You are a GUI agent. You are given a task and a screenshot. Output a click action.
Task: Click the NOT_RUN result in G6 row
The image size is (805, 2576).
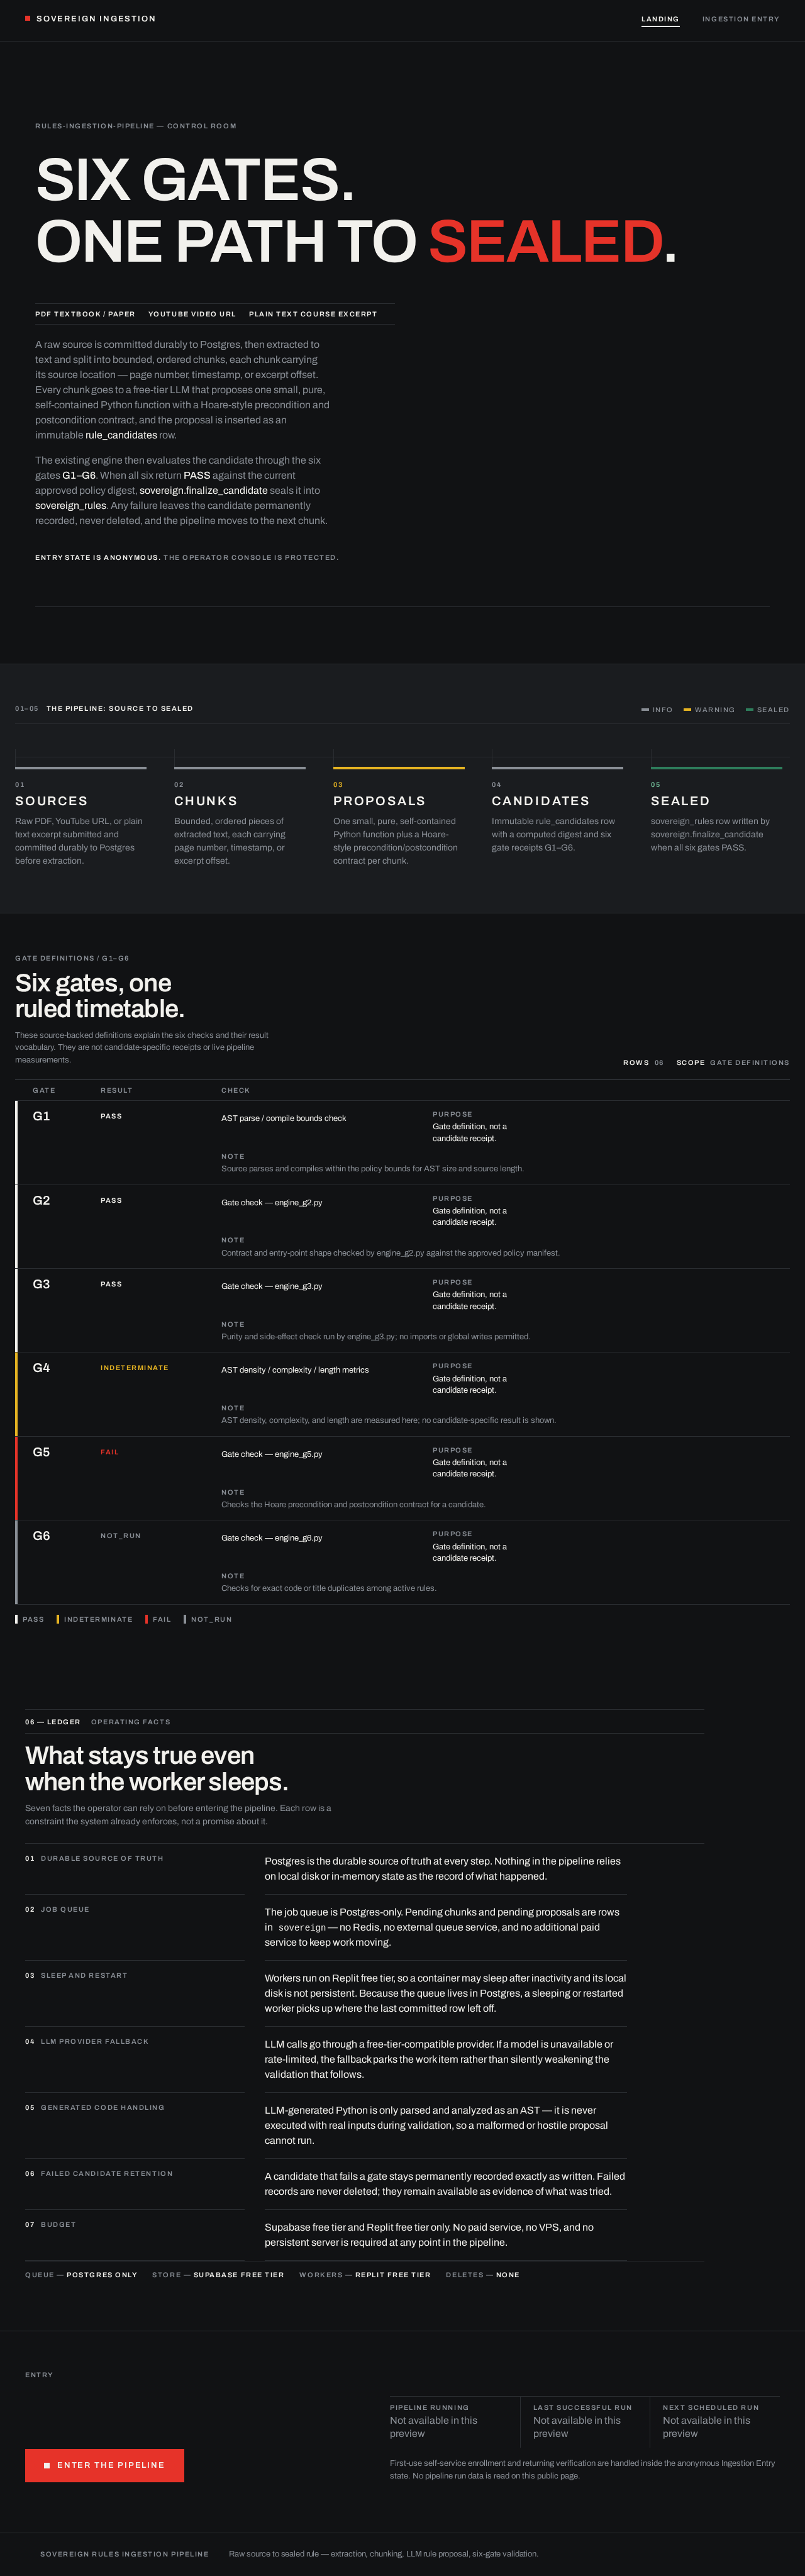[x=120, y=1536]
